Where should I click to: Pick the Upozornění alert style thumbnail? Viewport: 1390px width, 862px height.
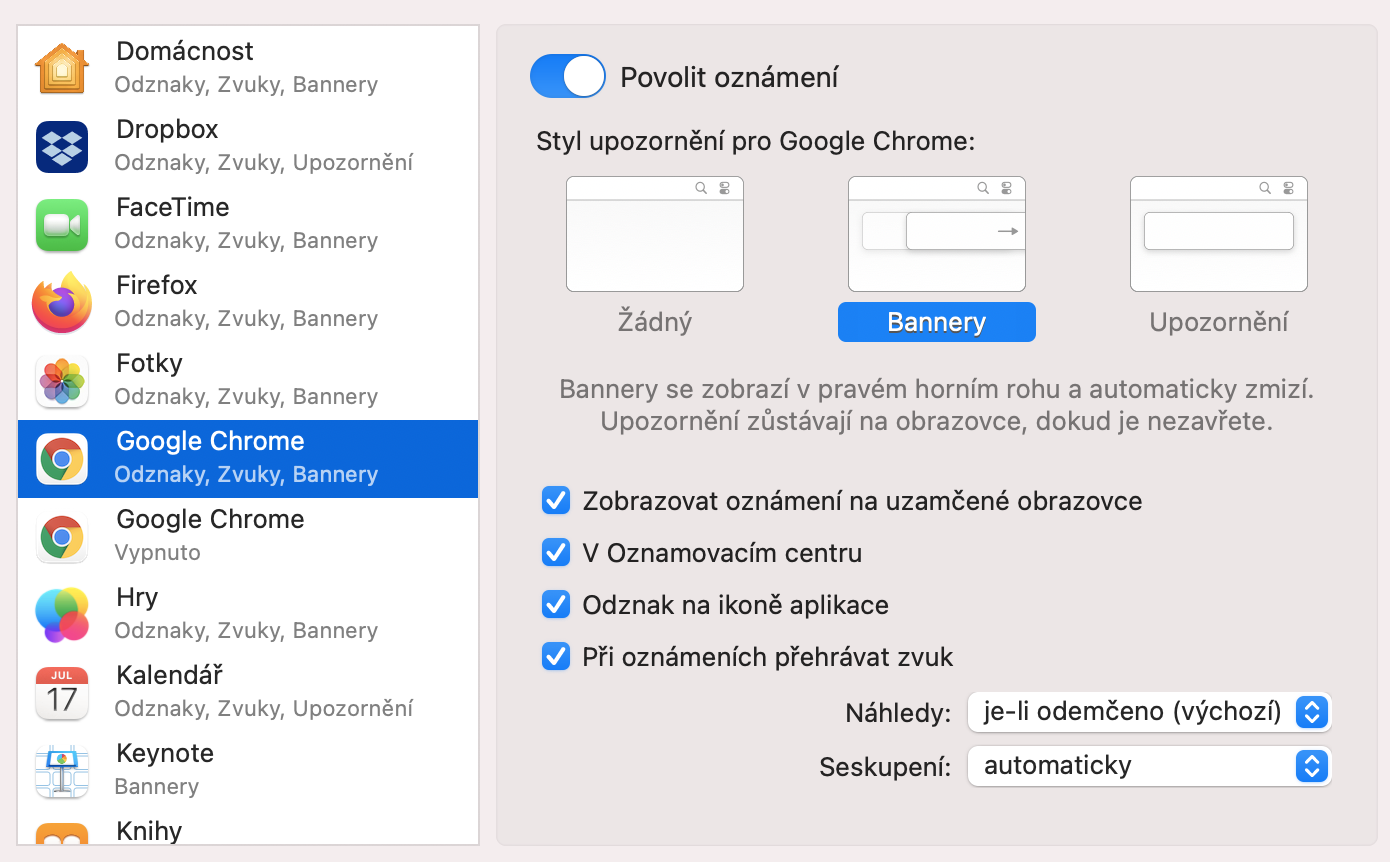(1218, 234)
